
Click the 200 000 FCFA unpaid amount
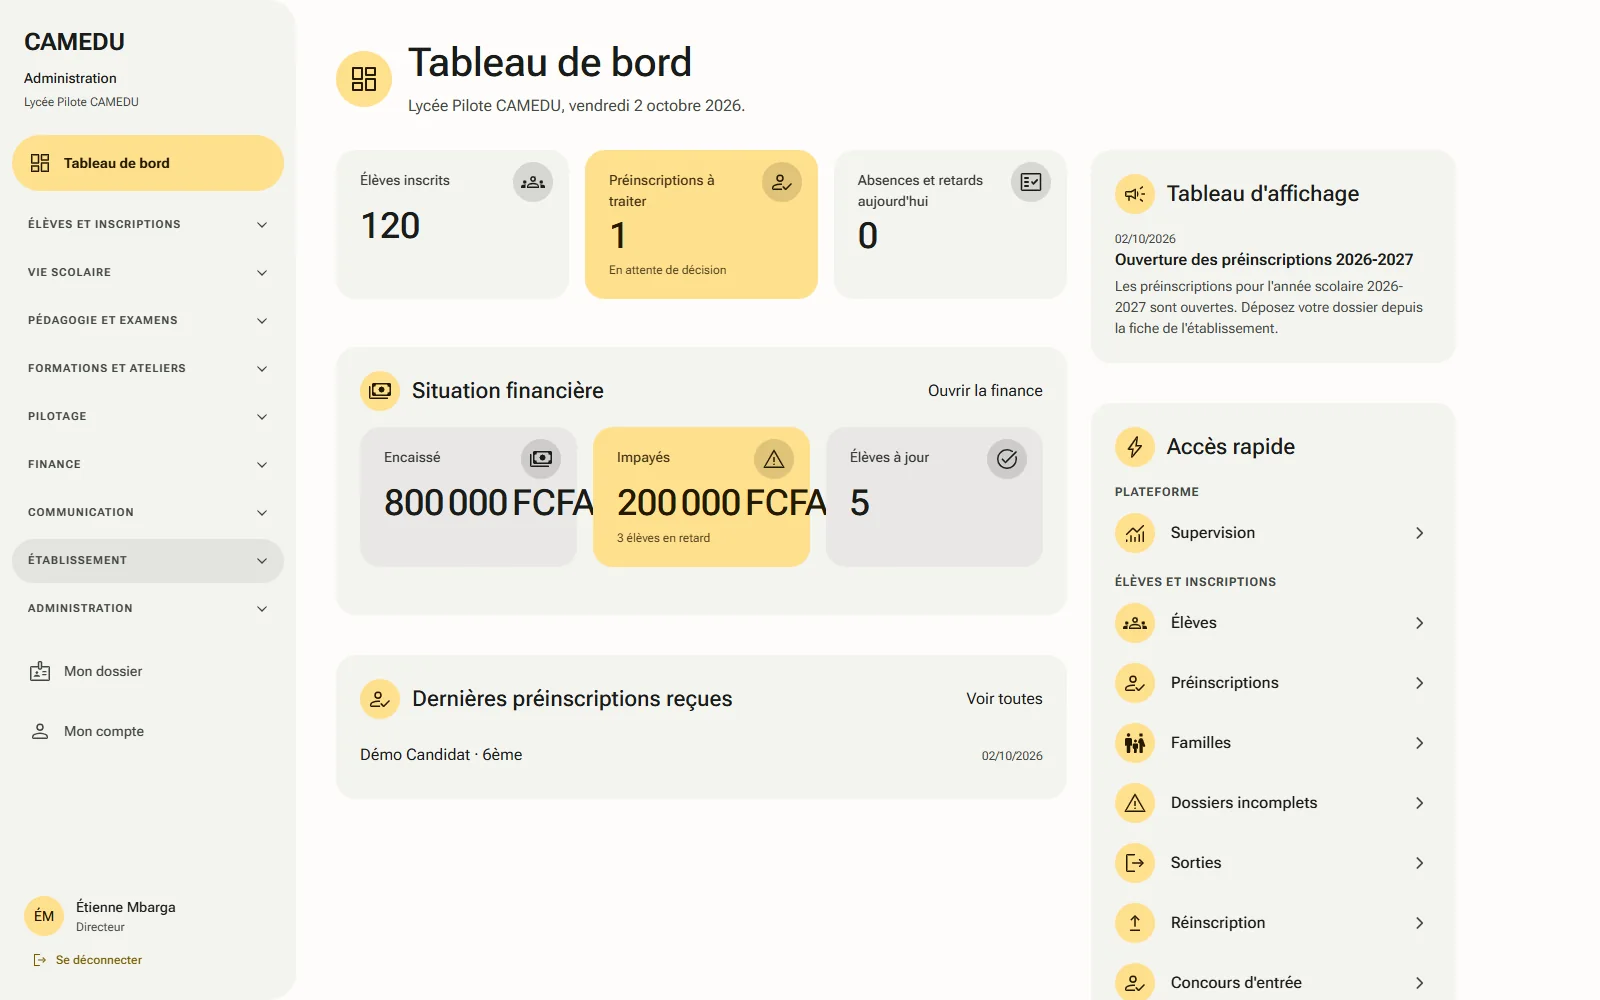pyautogui.click(x=722, y=503)
